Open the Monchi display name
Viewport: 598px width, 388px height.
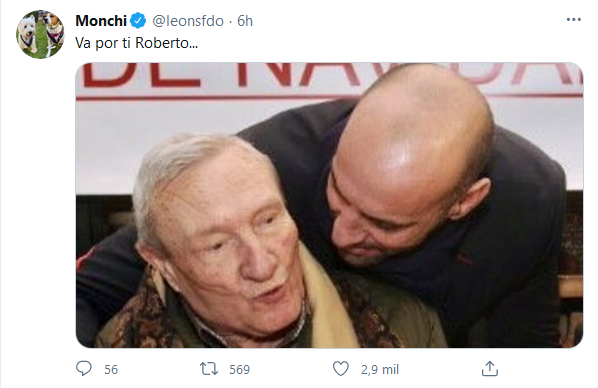tap(101, 21)
